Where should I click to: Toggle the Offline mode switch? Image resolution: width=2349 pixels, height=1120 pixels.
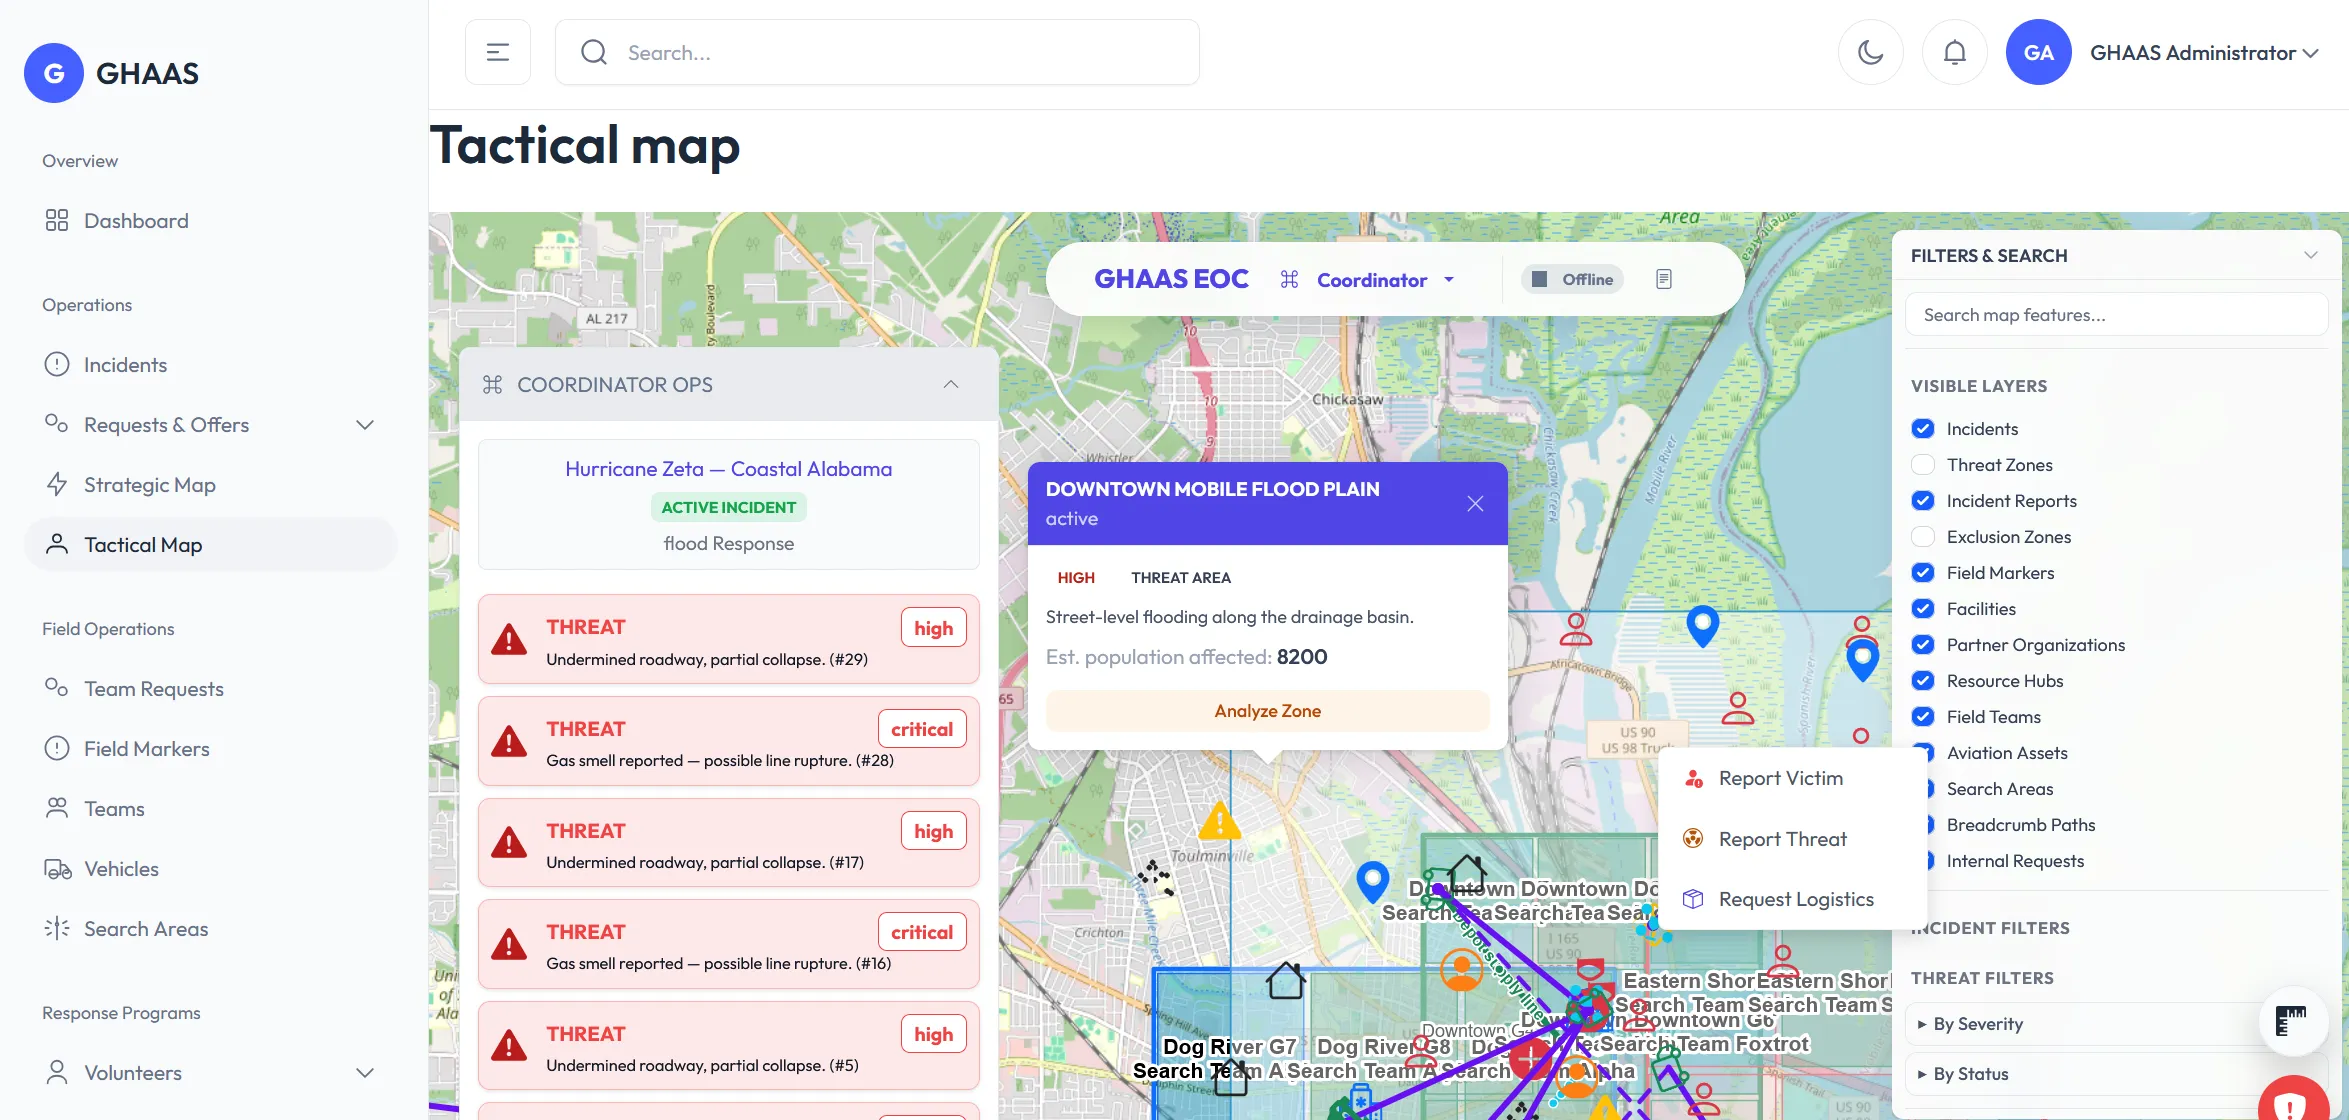coord(1572,279)
